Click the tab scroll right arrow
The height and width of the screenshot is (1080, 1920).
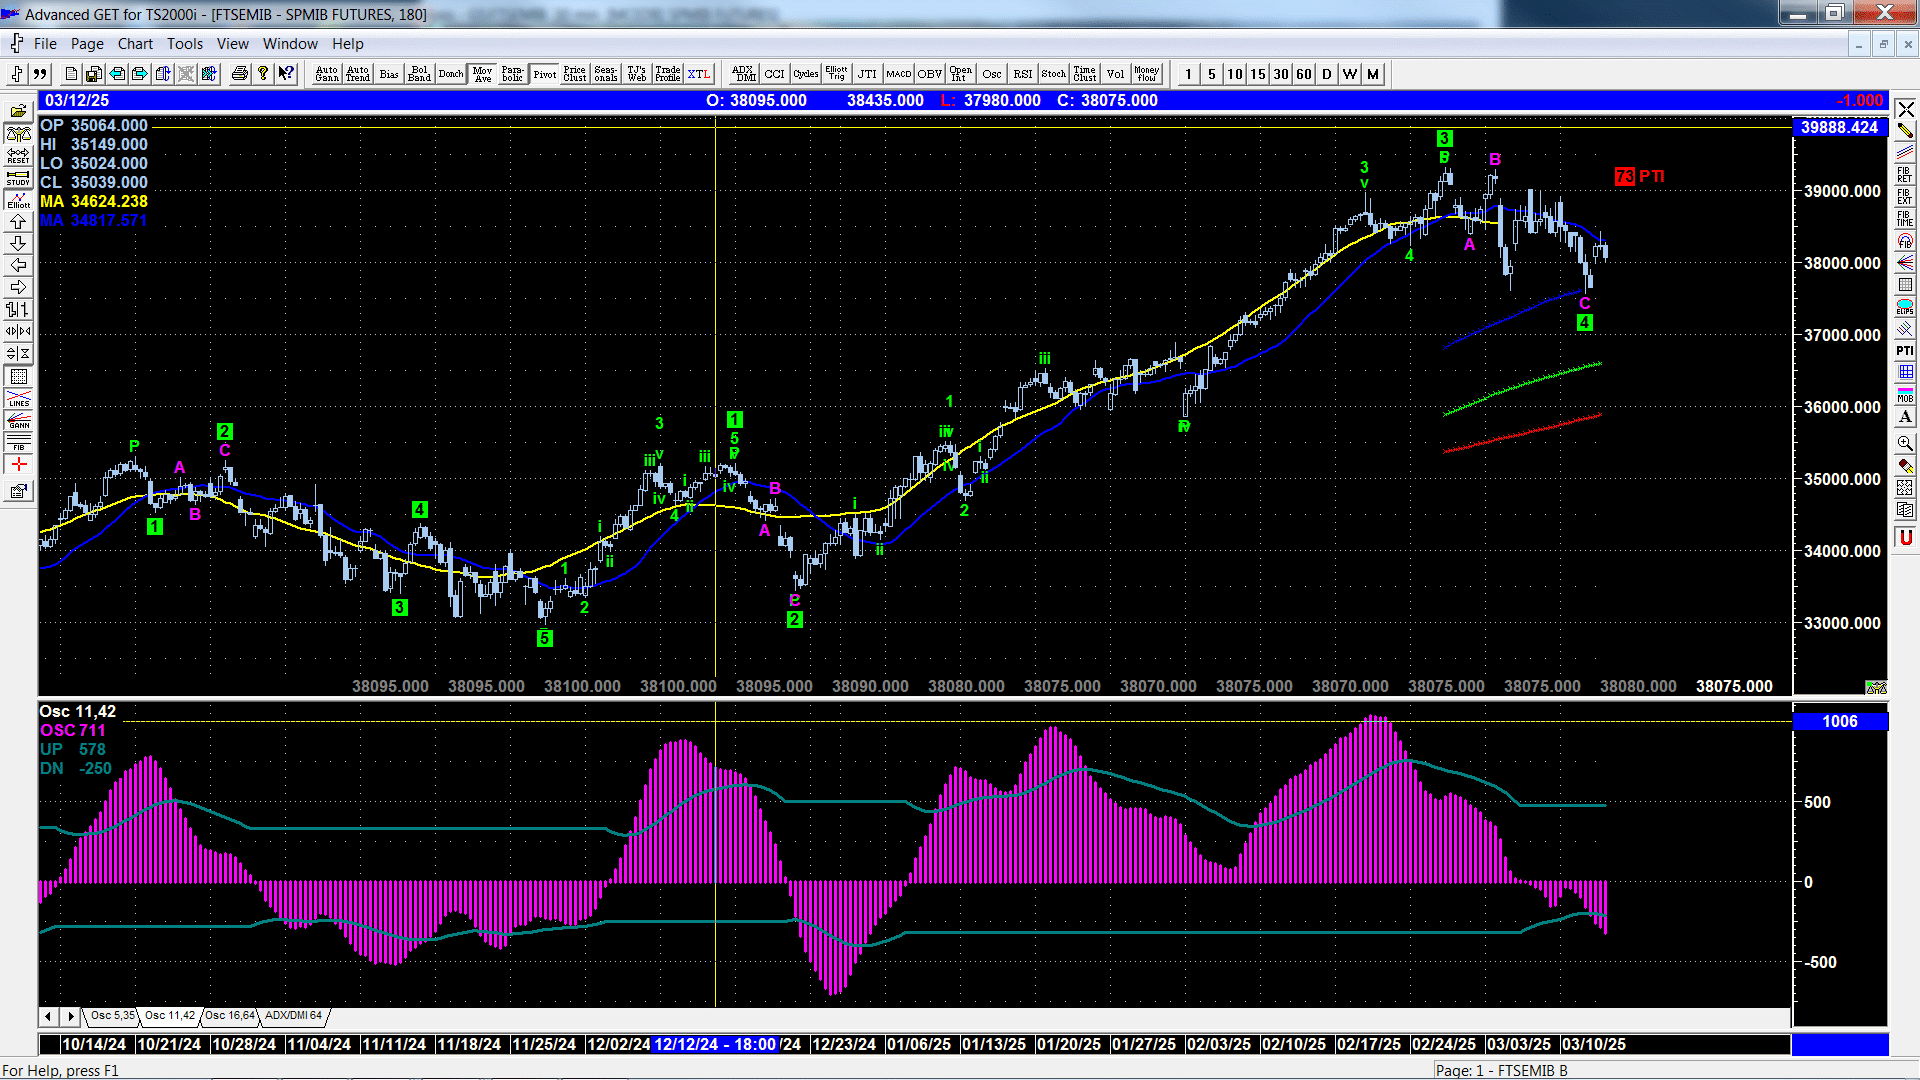(70, 1016)
